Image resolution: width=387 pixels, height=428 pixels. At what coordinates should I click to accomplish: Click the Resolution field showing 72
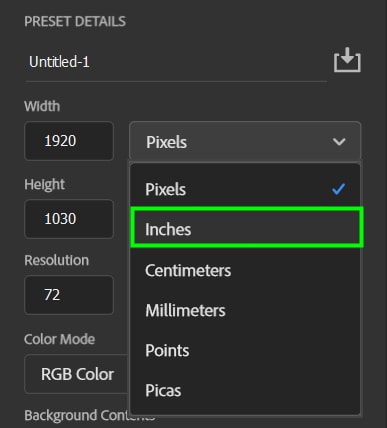click(69, 295)
